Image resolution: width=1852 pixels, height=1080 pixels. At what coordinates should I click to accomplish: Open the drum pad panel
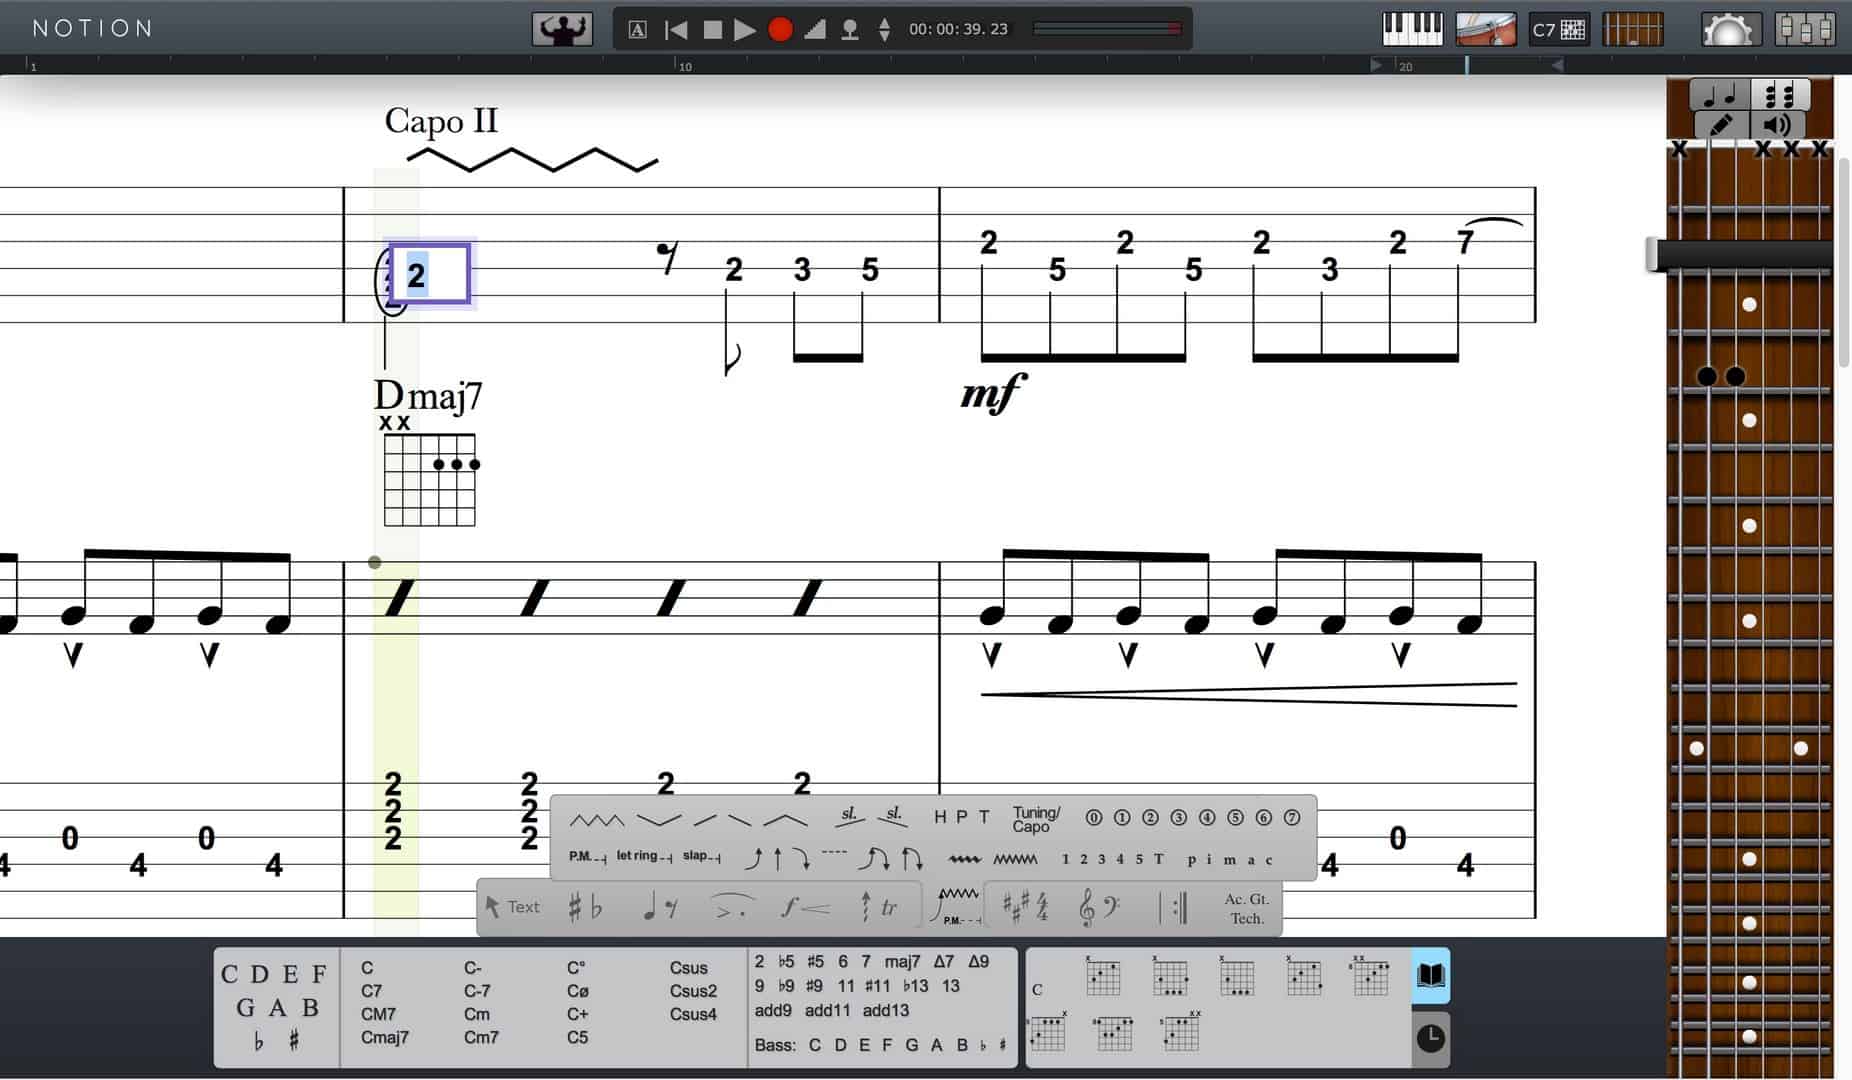click(1485, 29)
